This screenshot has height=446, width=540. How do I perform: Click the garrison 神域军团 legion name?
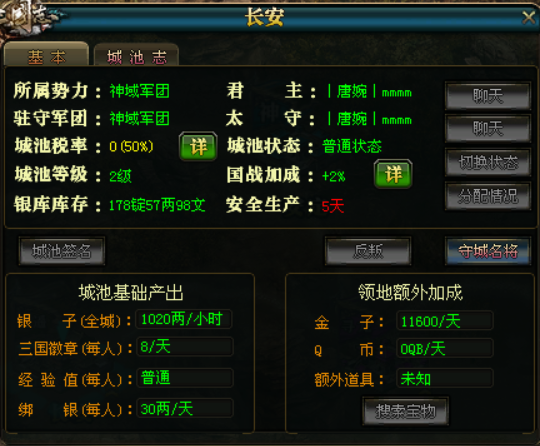pos(139,119)
